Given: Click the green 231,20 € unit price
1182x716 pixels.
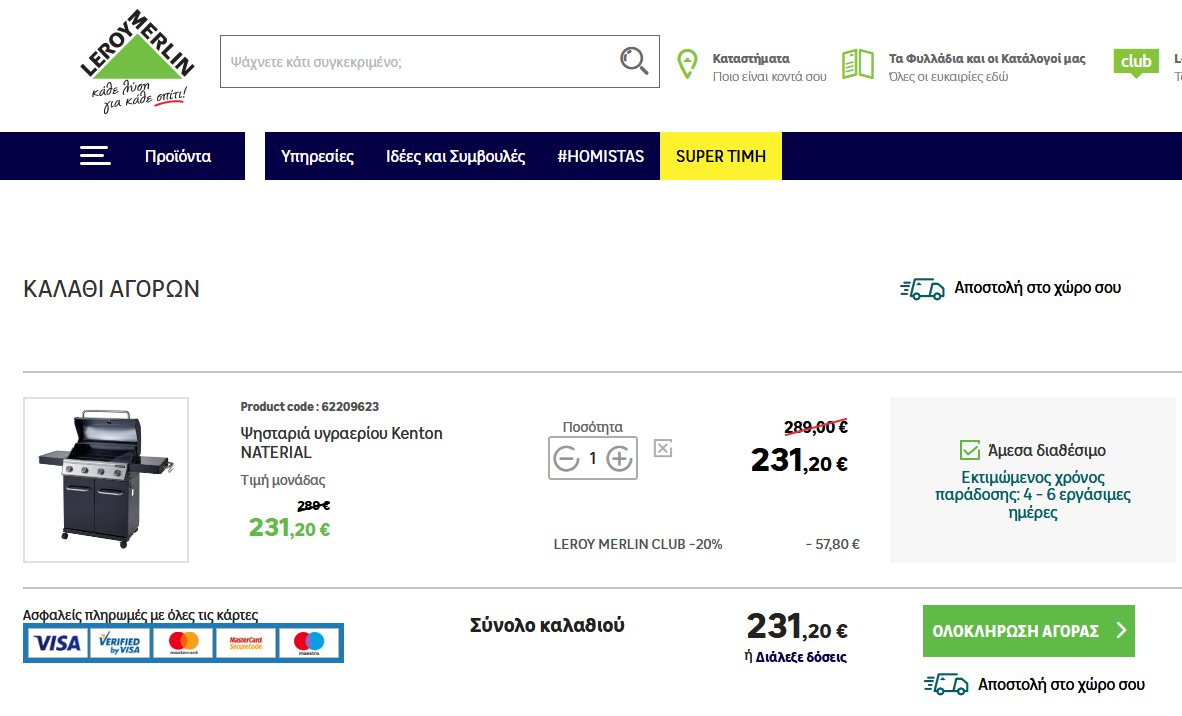Looking at the screenshot, I should [289, 528].
